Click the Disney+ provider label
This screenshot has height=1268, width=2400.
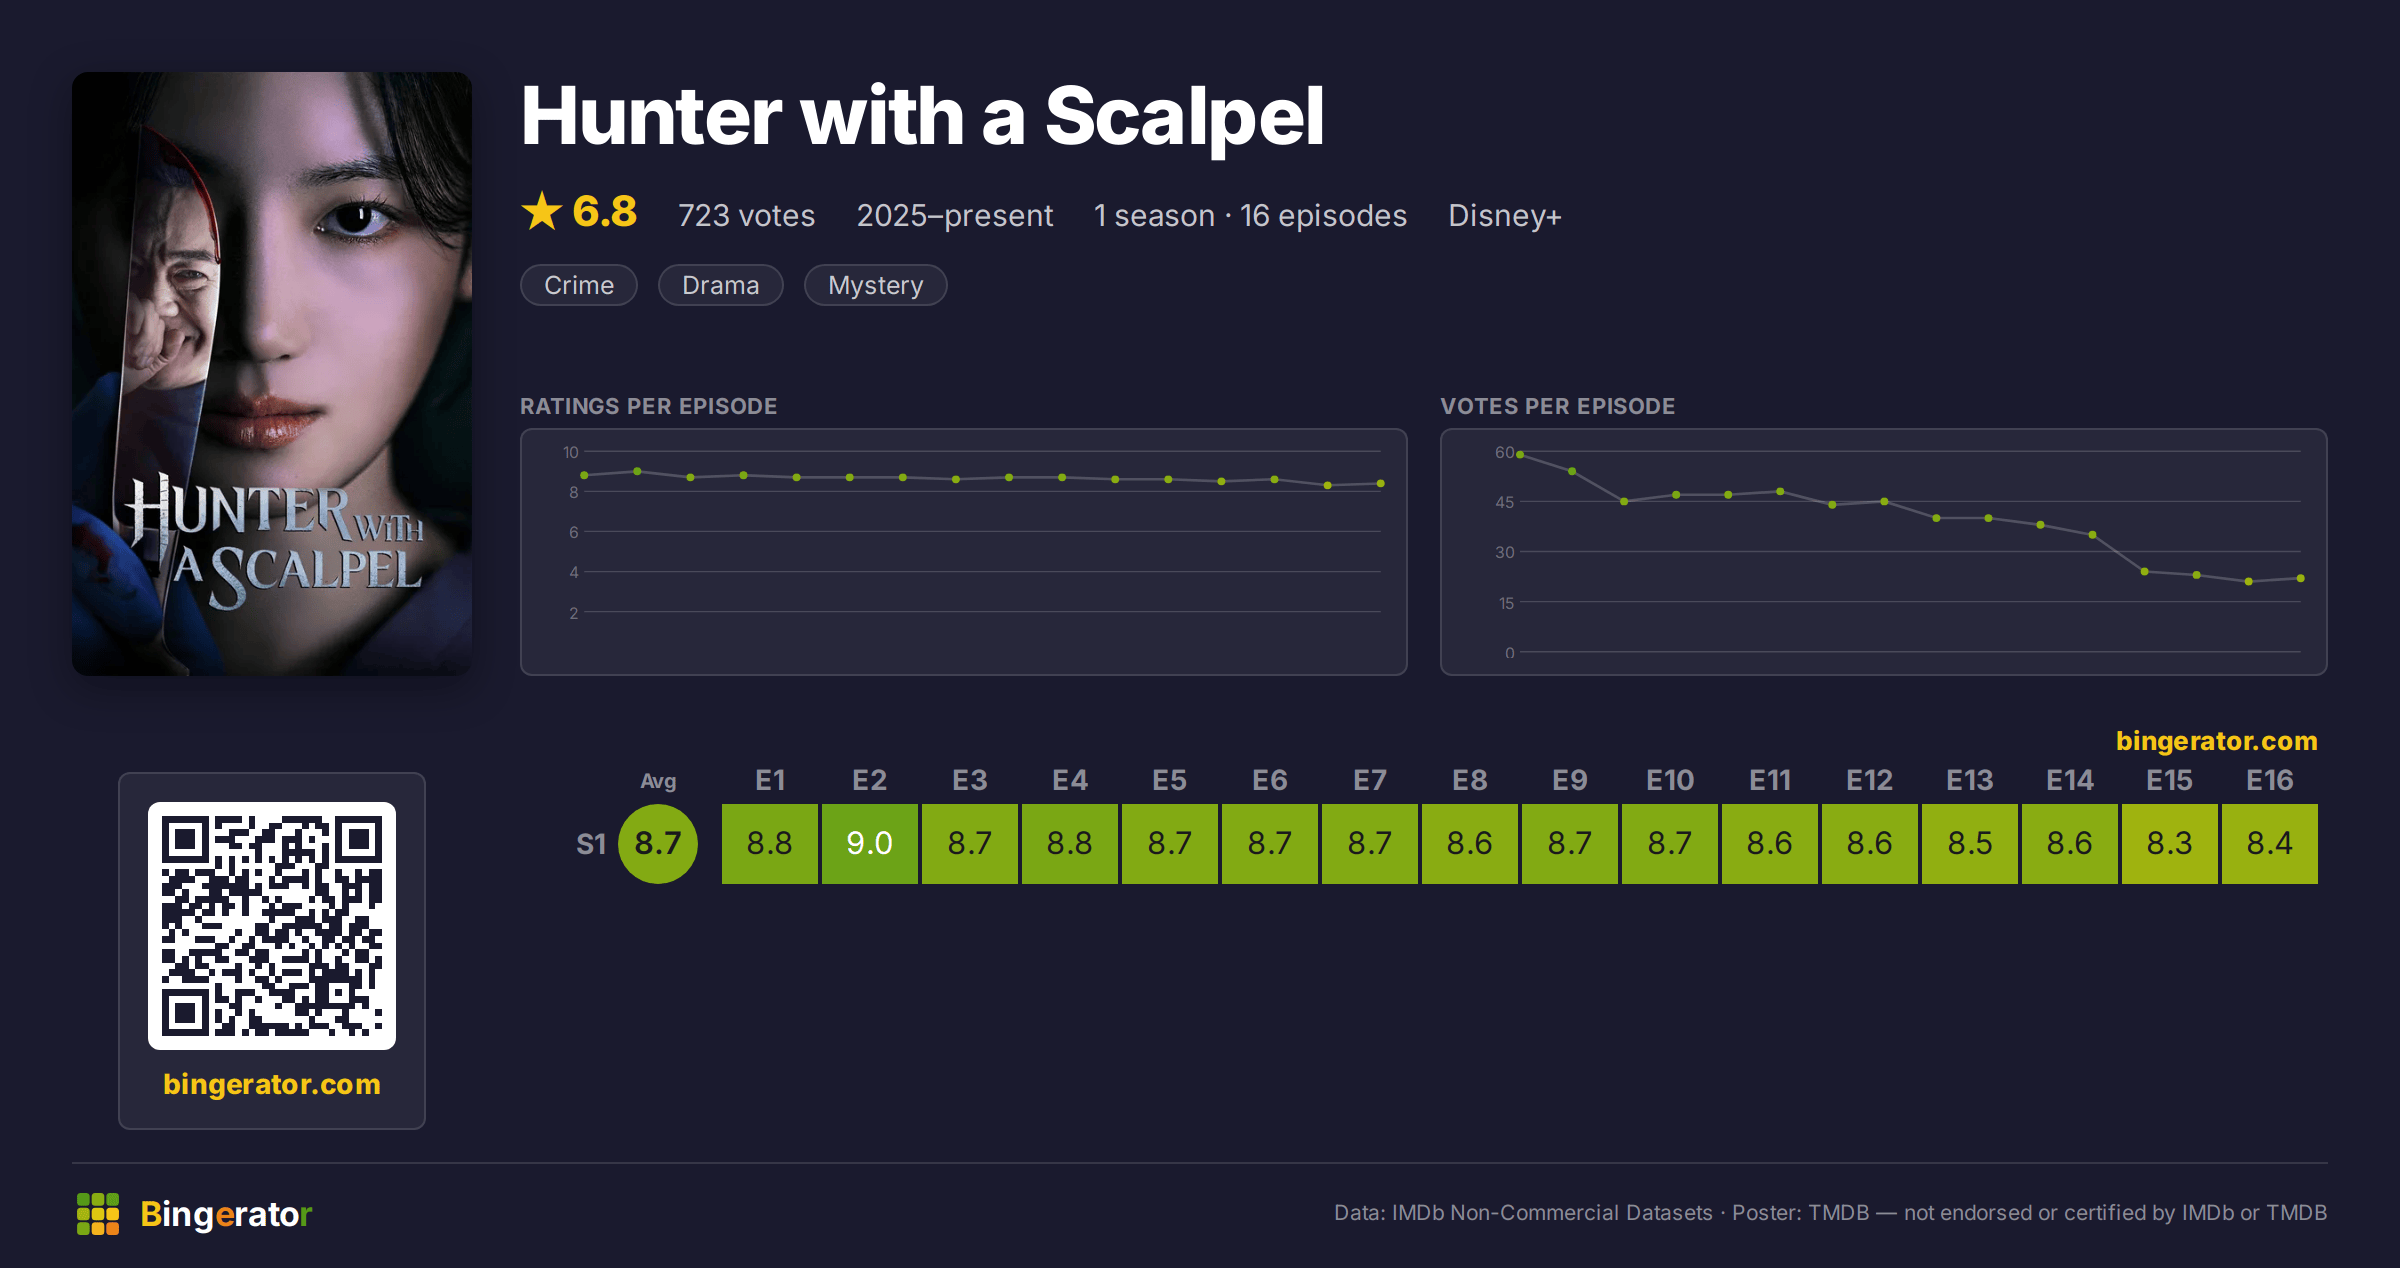coord(1504,215)
